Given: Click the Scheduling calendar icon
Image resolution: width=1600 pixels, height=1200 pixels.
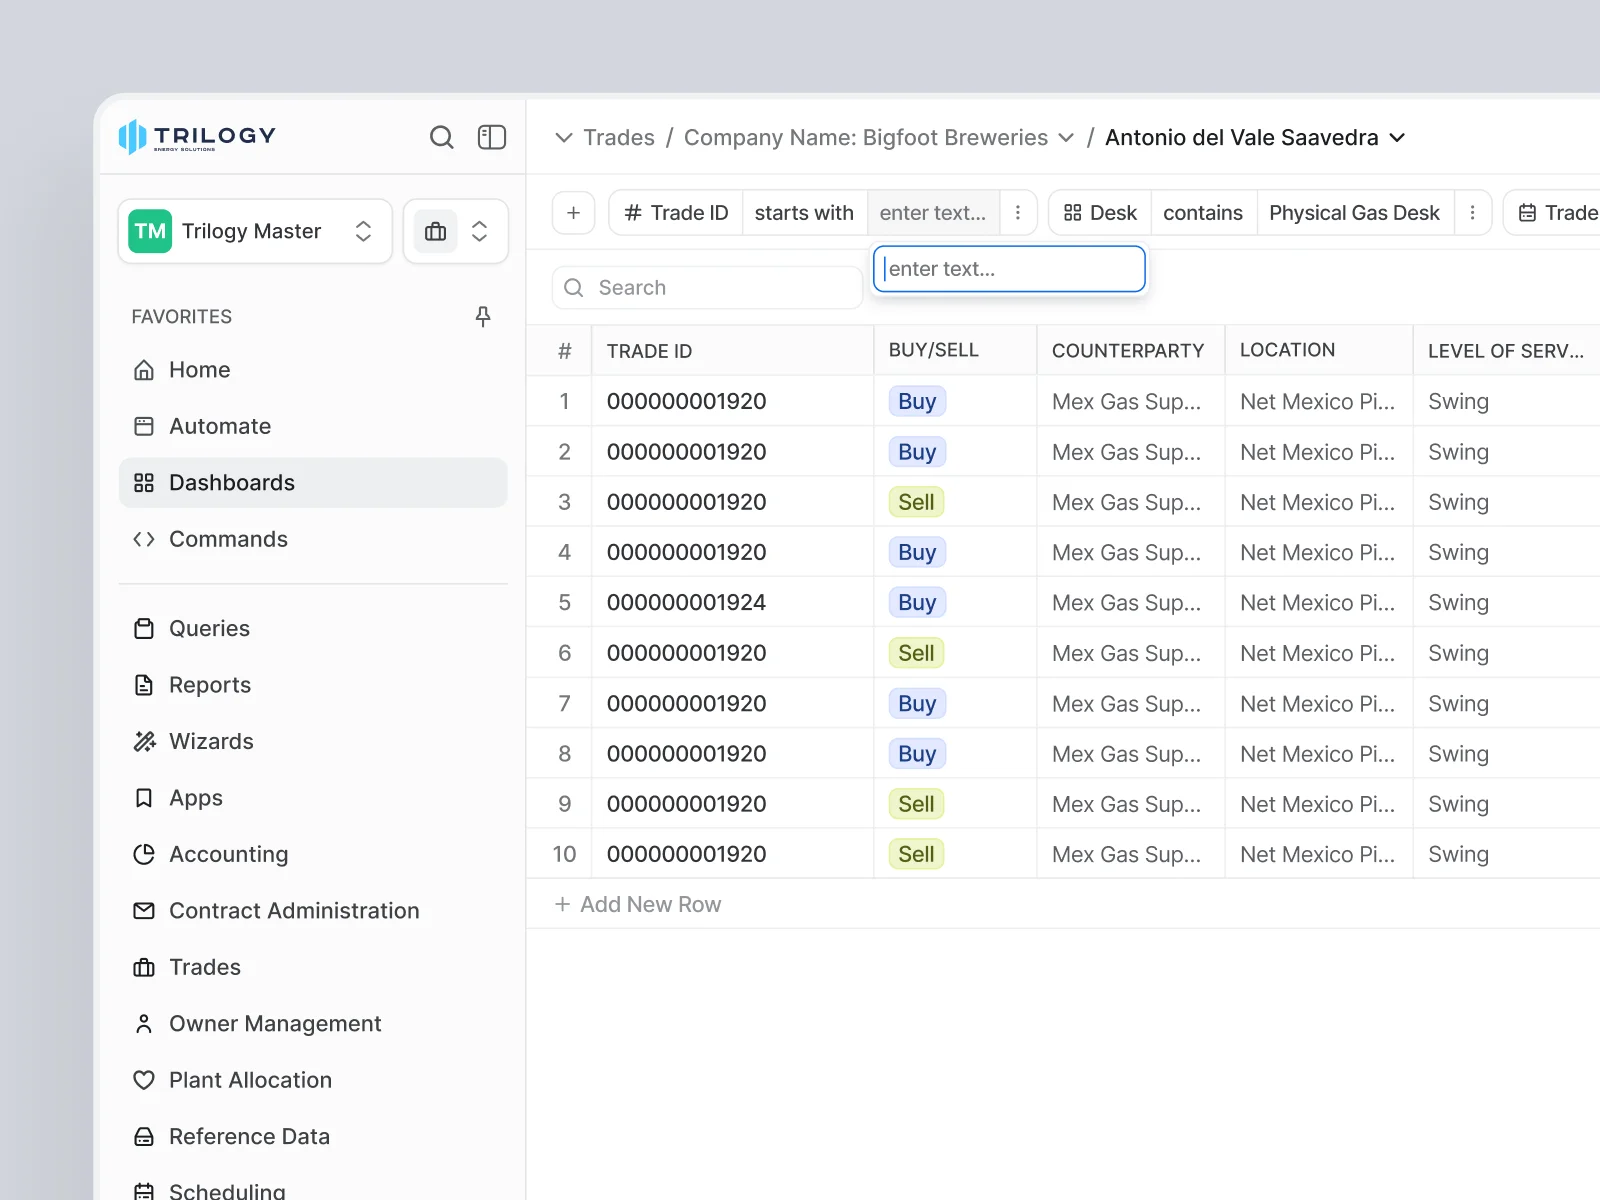Looking at the screenshot, I should tap(144, 1191).
